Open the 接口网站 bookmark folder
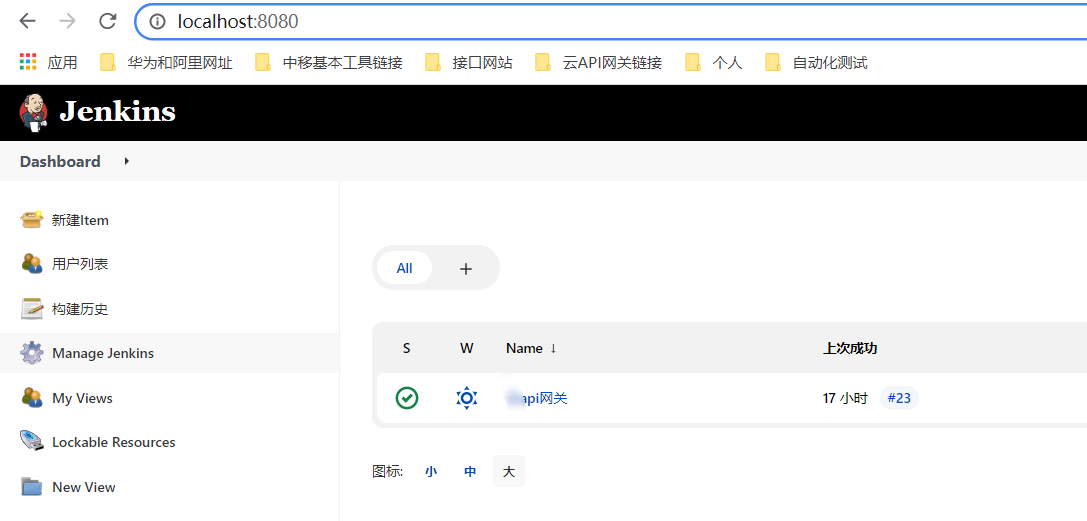Image resolution: width=1087 pixels, height=521 pixels. pyautogui.click(x=469, y=63)
